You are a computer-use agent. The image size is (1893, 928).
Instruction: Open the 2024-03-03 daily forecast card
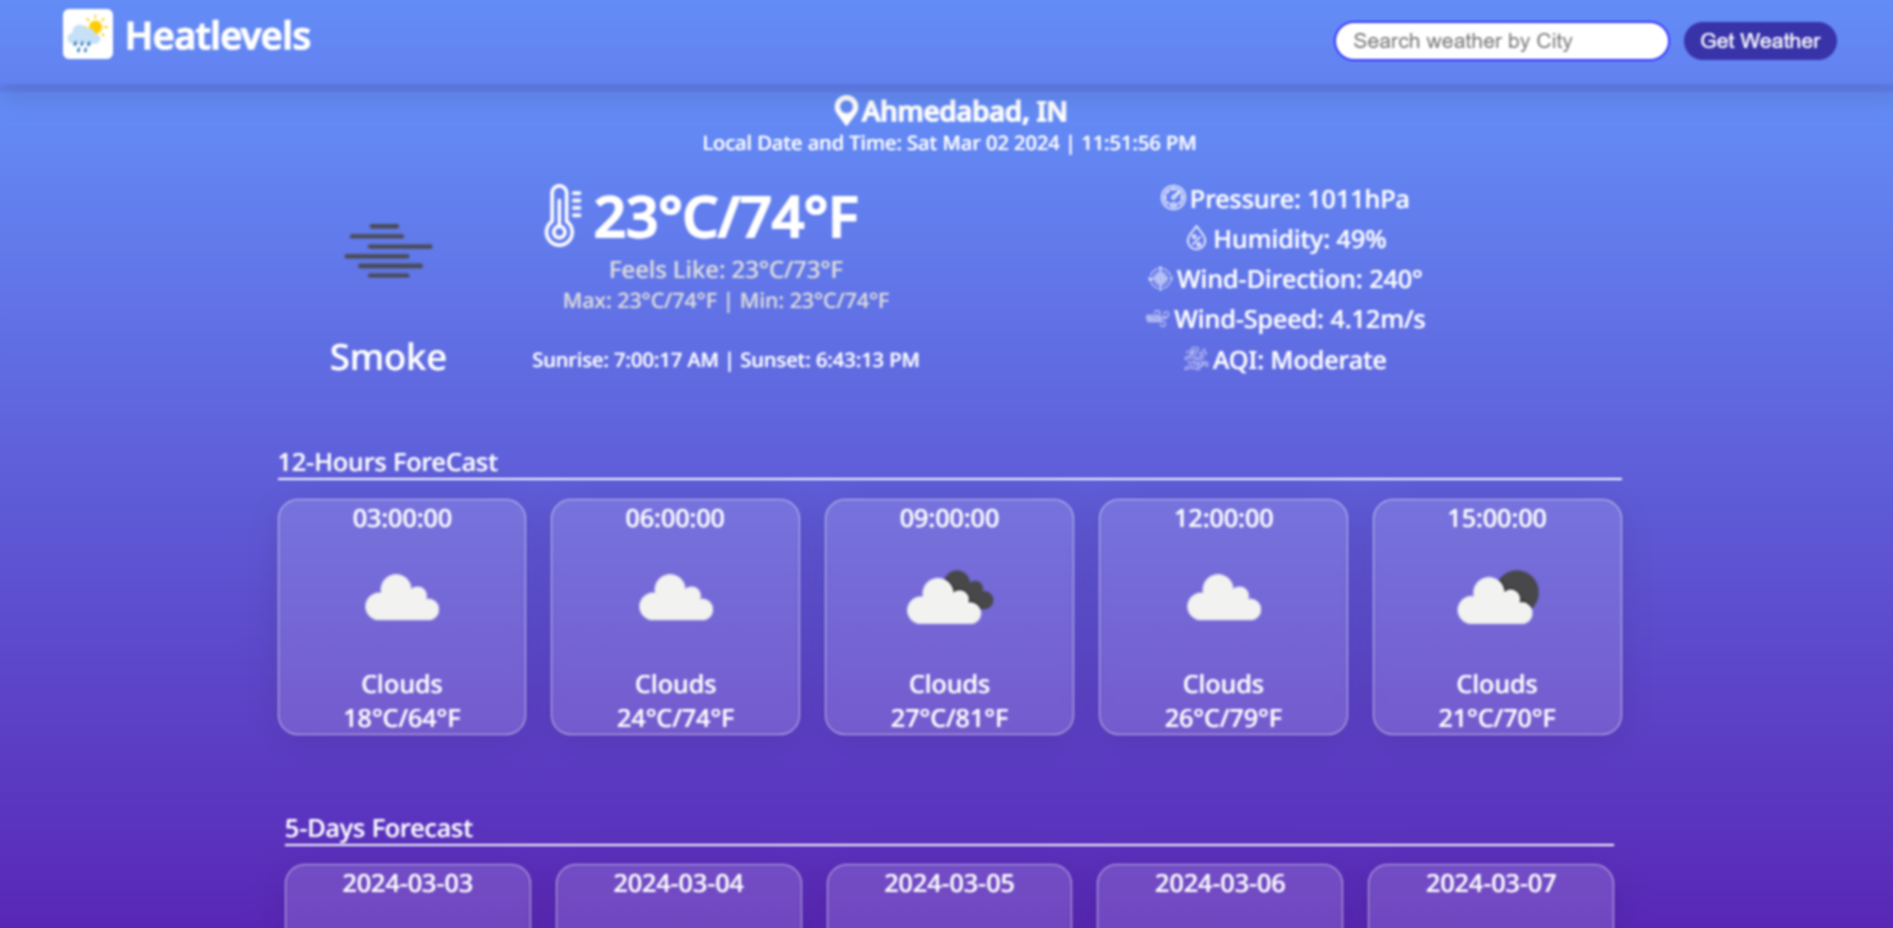point(408,895)
